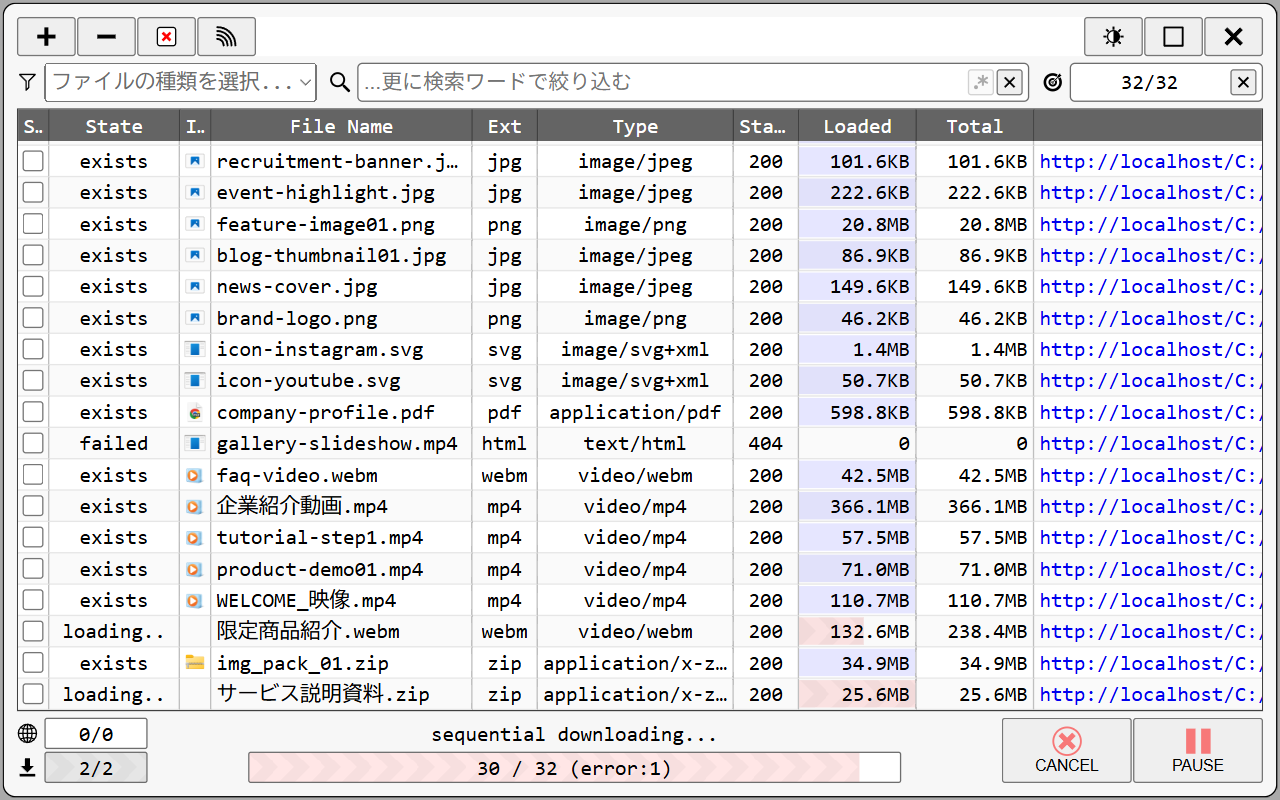Clear the 32/32 counter filter

coord(1243,83)
